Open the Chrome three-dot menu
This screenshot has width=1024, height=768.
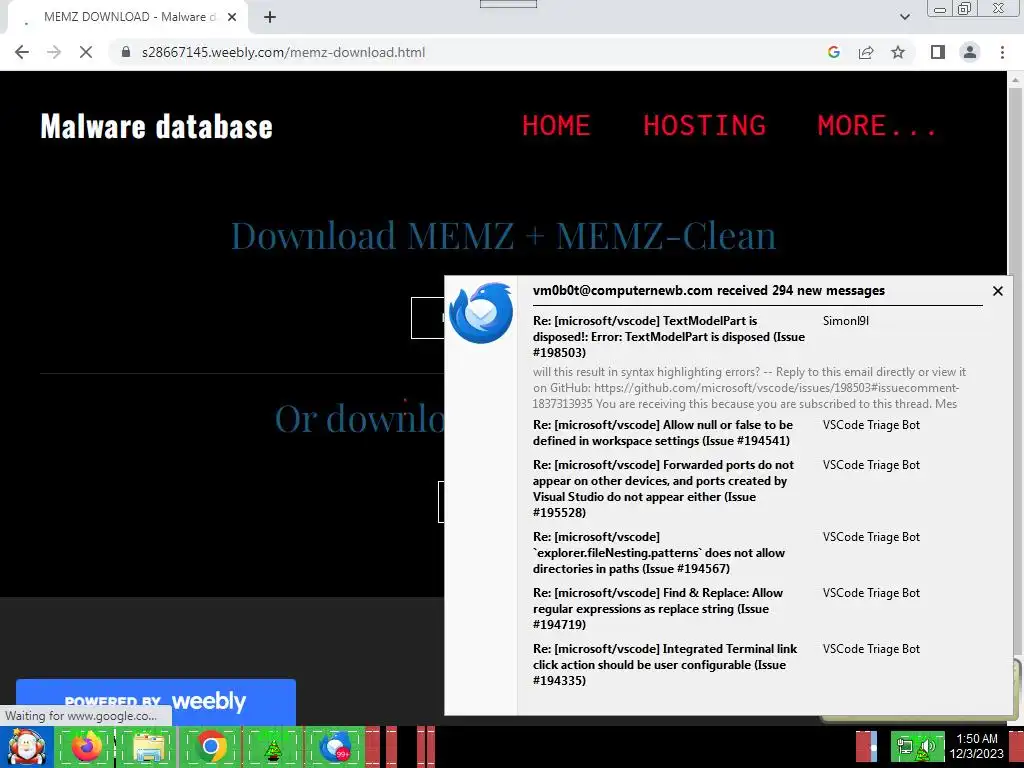pos(1002,52)
